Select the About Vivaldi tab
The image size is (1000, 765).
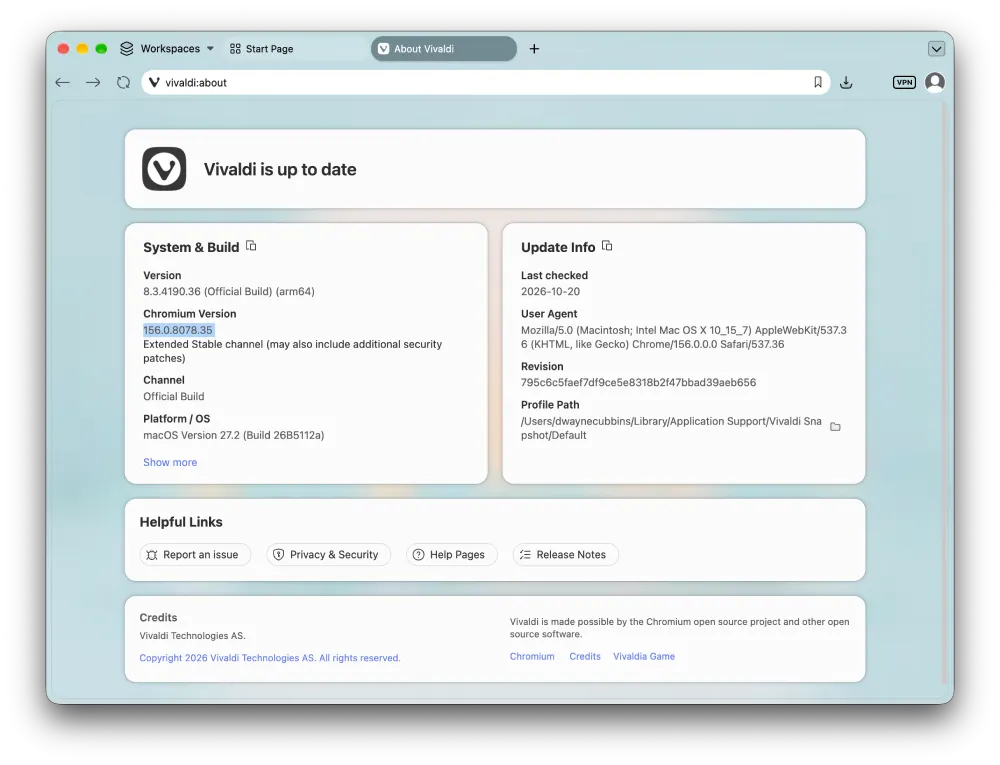pos(444,48)
